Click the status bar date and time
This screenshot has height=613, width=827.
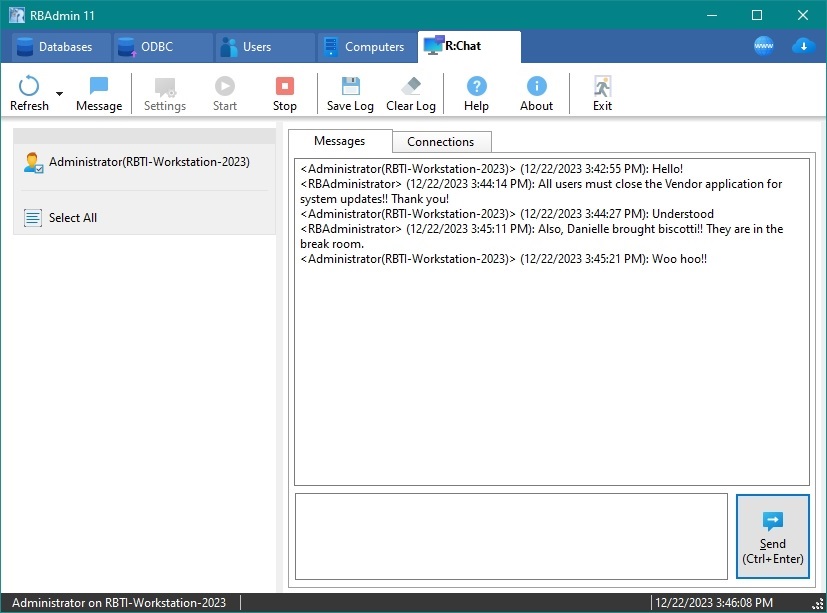[714, 602]
